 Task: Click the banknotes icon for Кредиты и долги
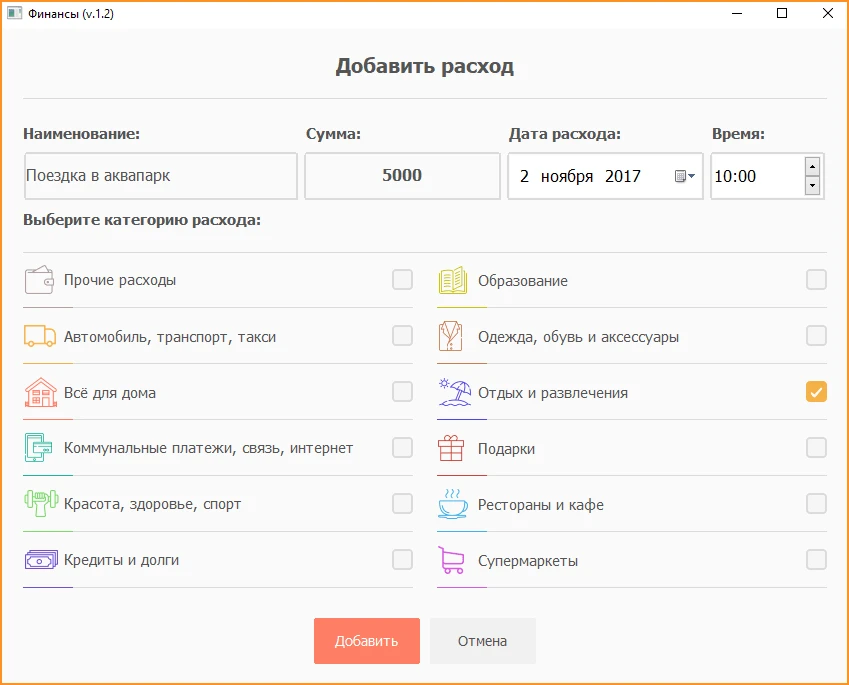click(x=39, y=560)
